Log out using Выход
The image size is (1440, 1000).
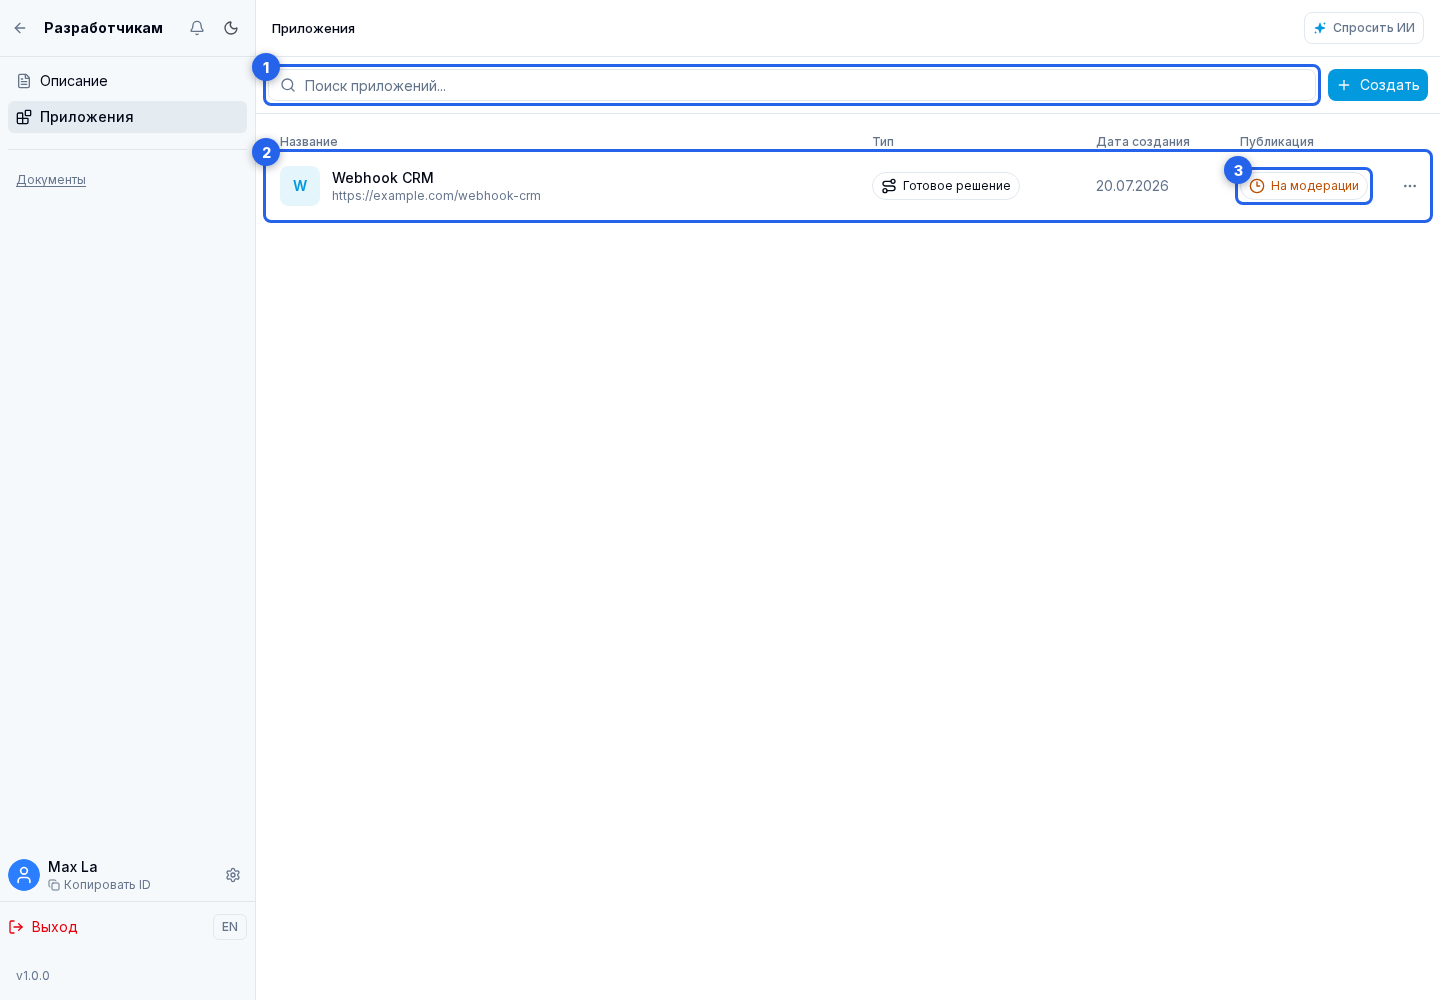pyautogui.click(x=43, y=927)
